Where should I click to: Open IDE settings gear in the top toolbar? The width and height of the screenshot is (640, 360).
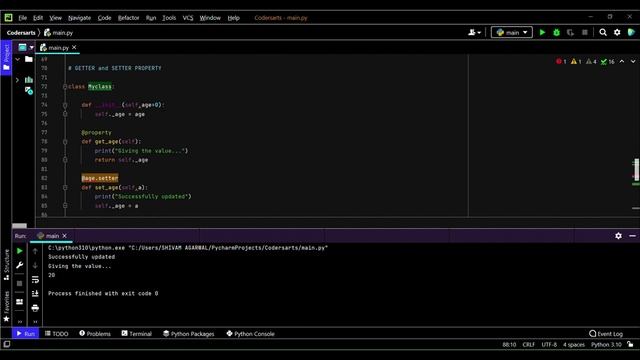click(617, 32)
